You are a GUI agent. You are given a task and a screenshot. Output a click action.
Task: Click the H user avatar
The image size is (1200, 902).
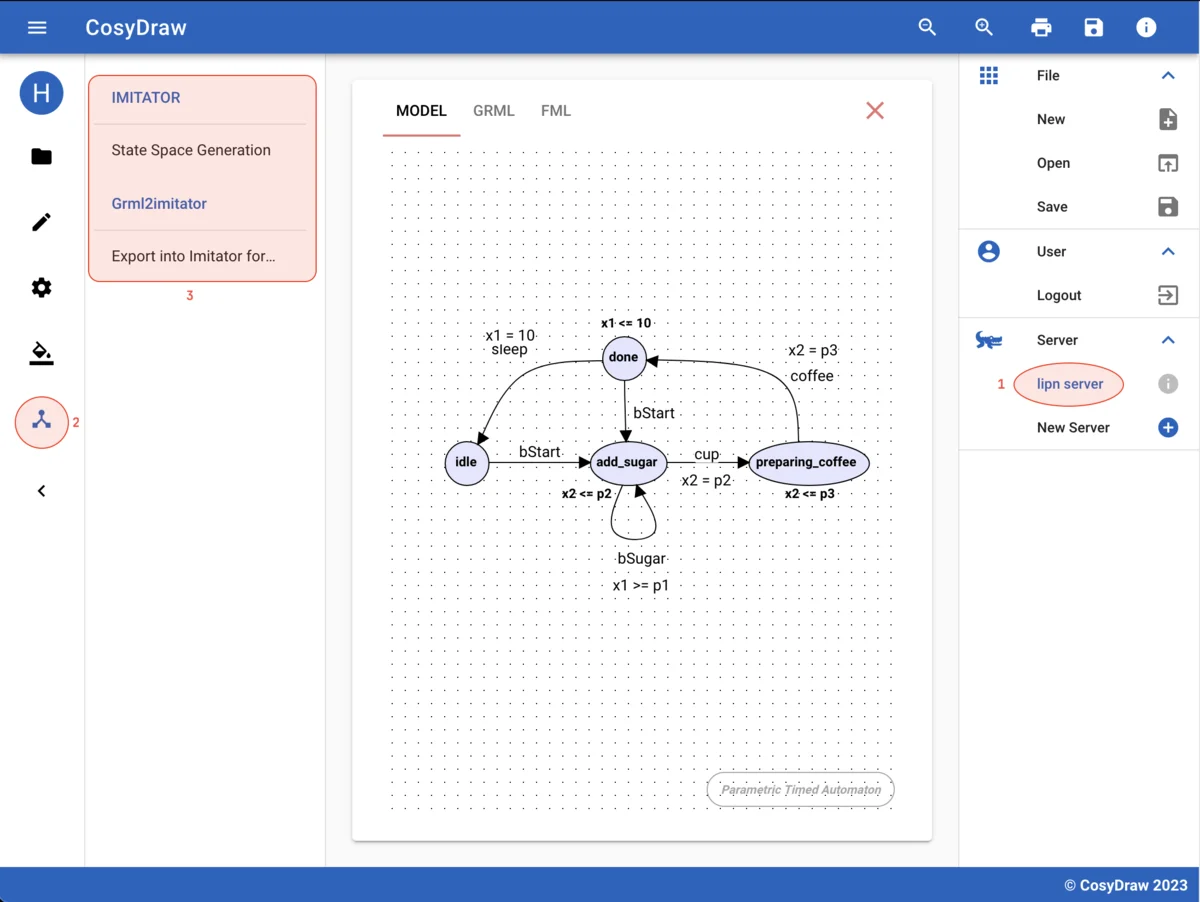[x=41, y=94]
